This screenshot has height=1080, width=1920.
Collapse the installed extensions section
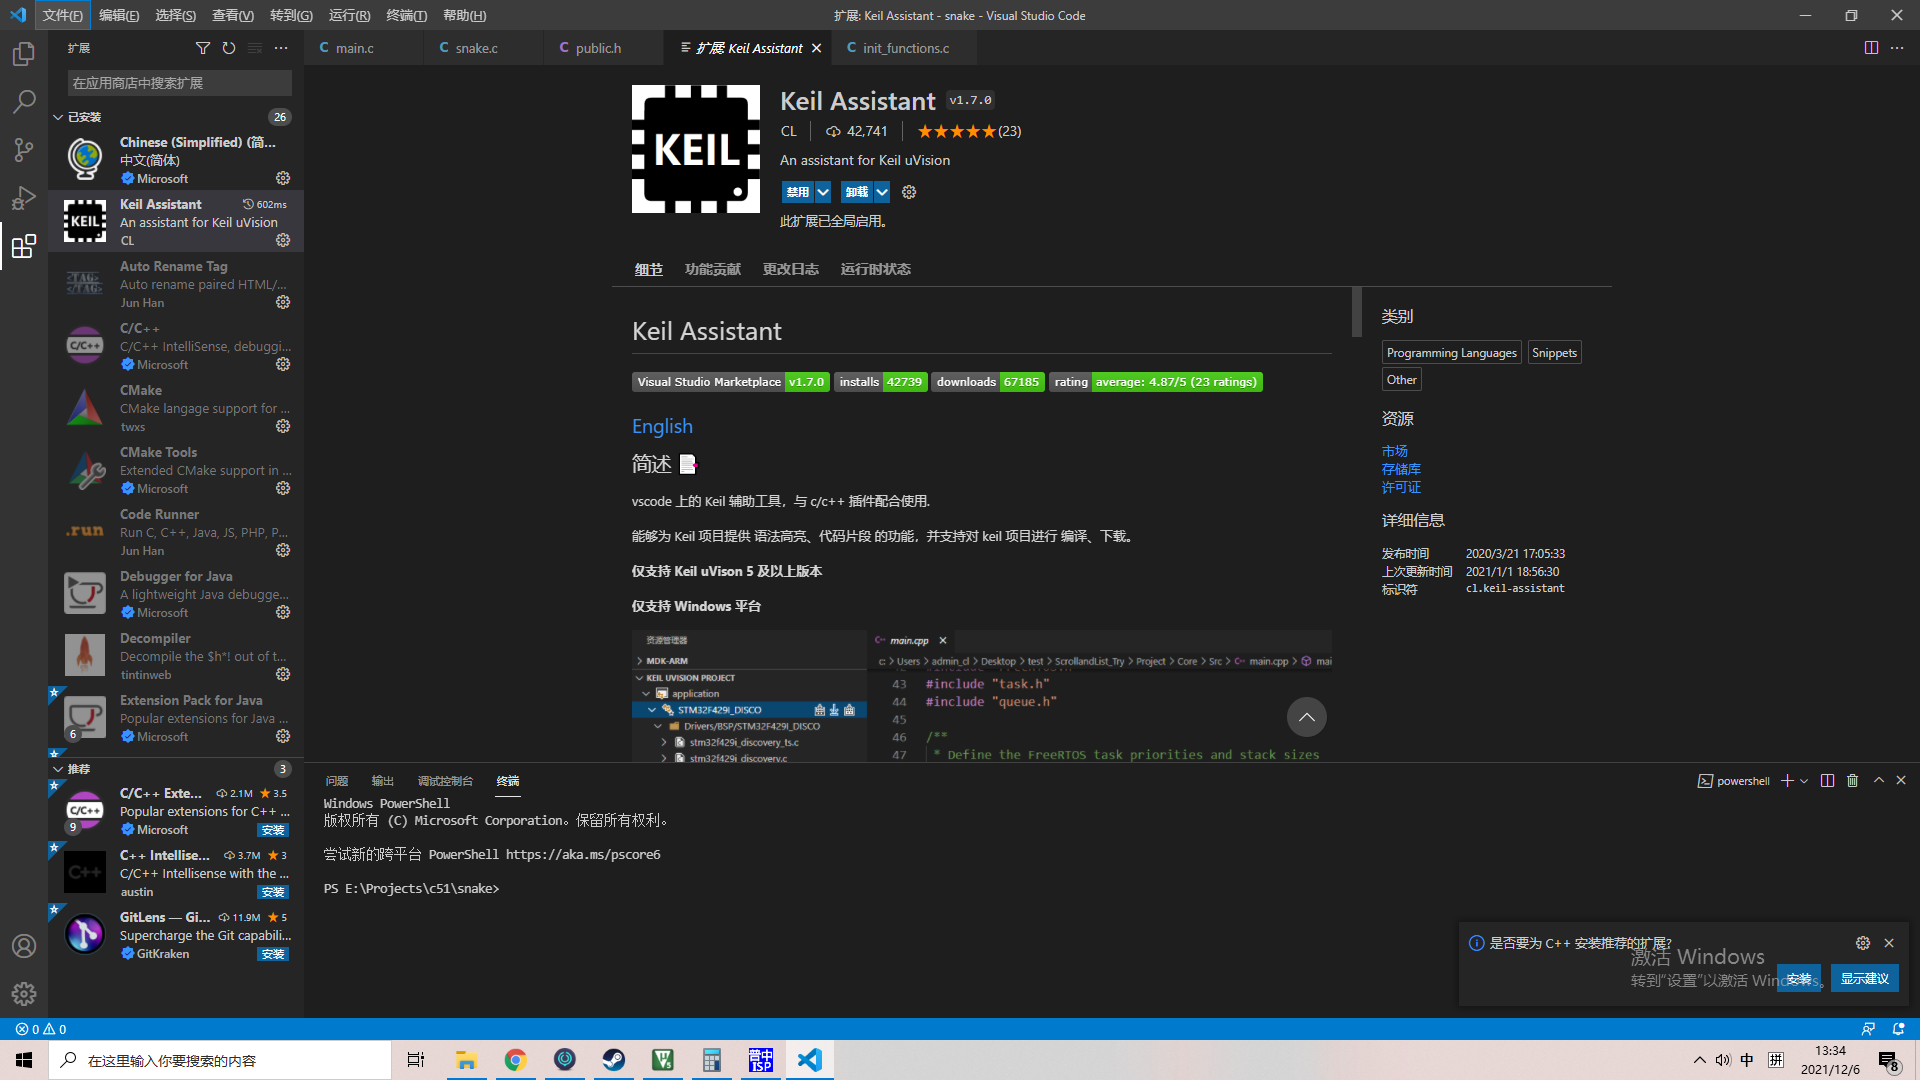(58, 117)
